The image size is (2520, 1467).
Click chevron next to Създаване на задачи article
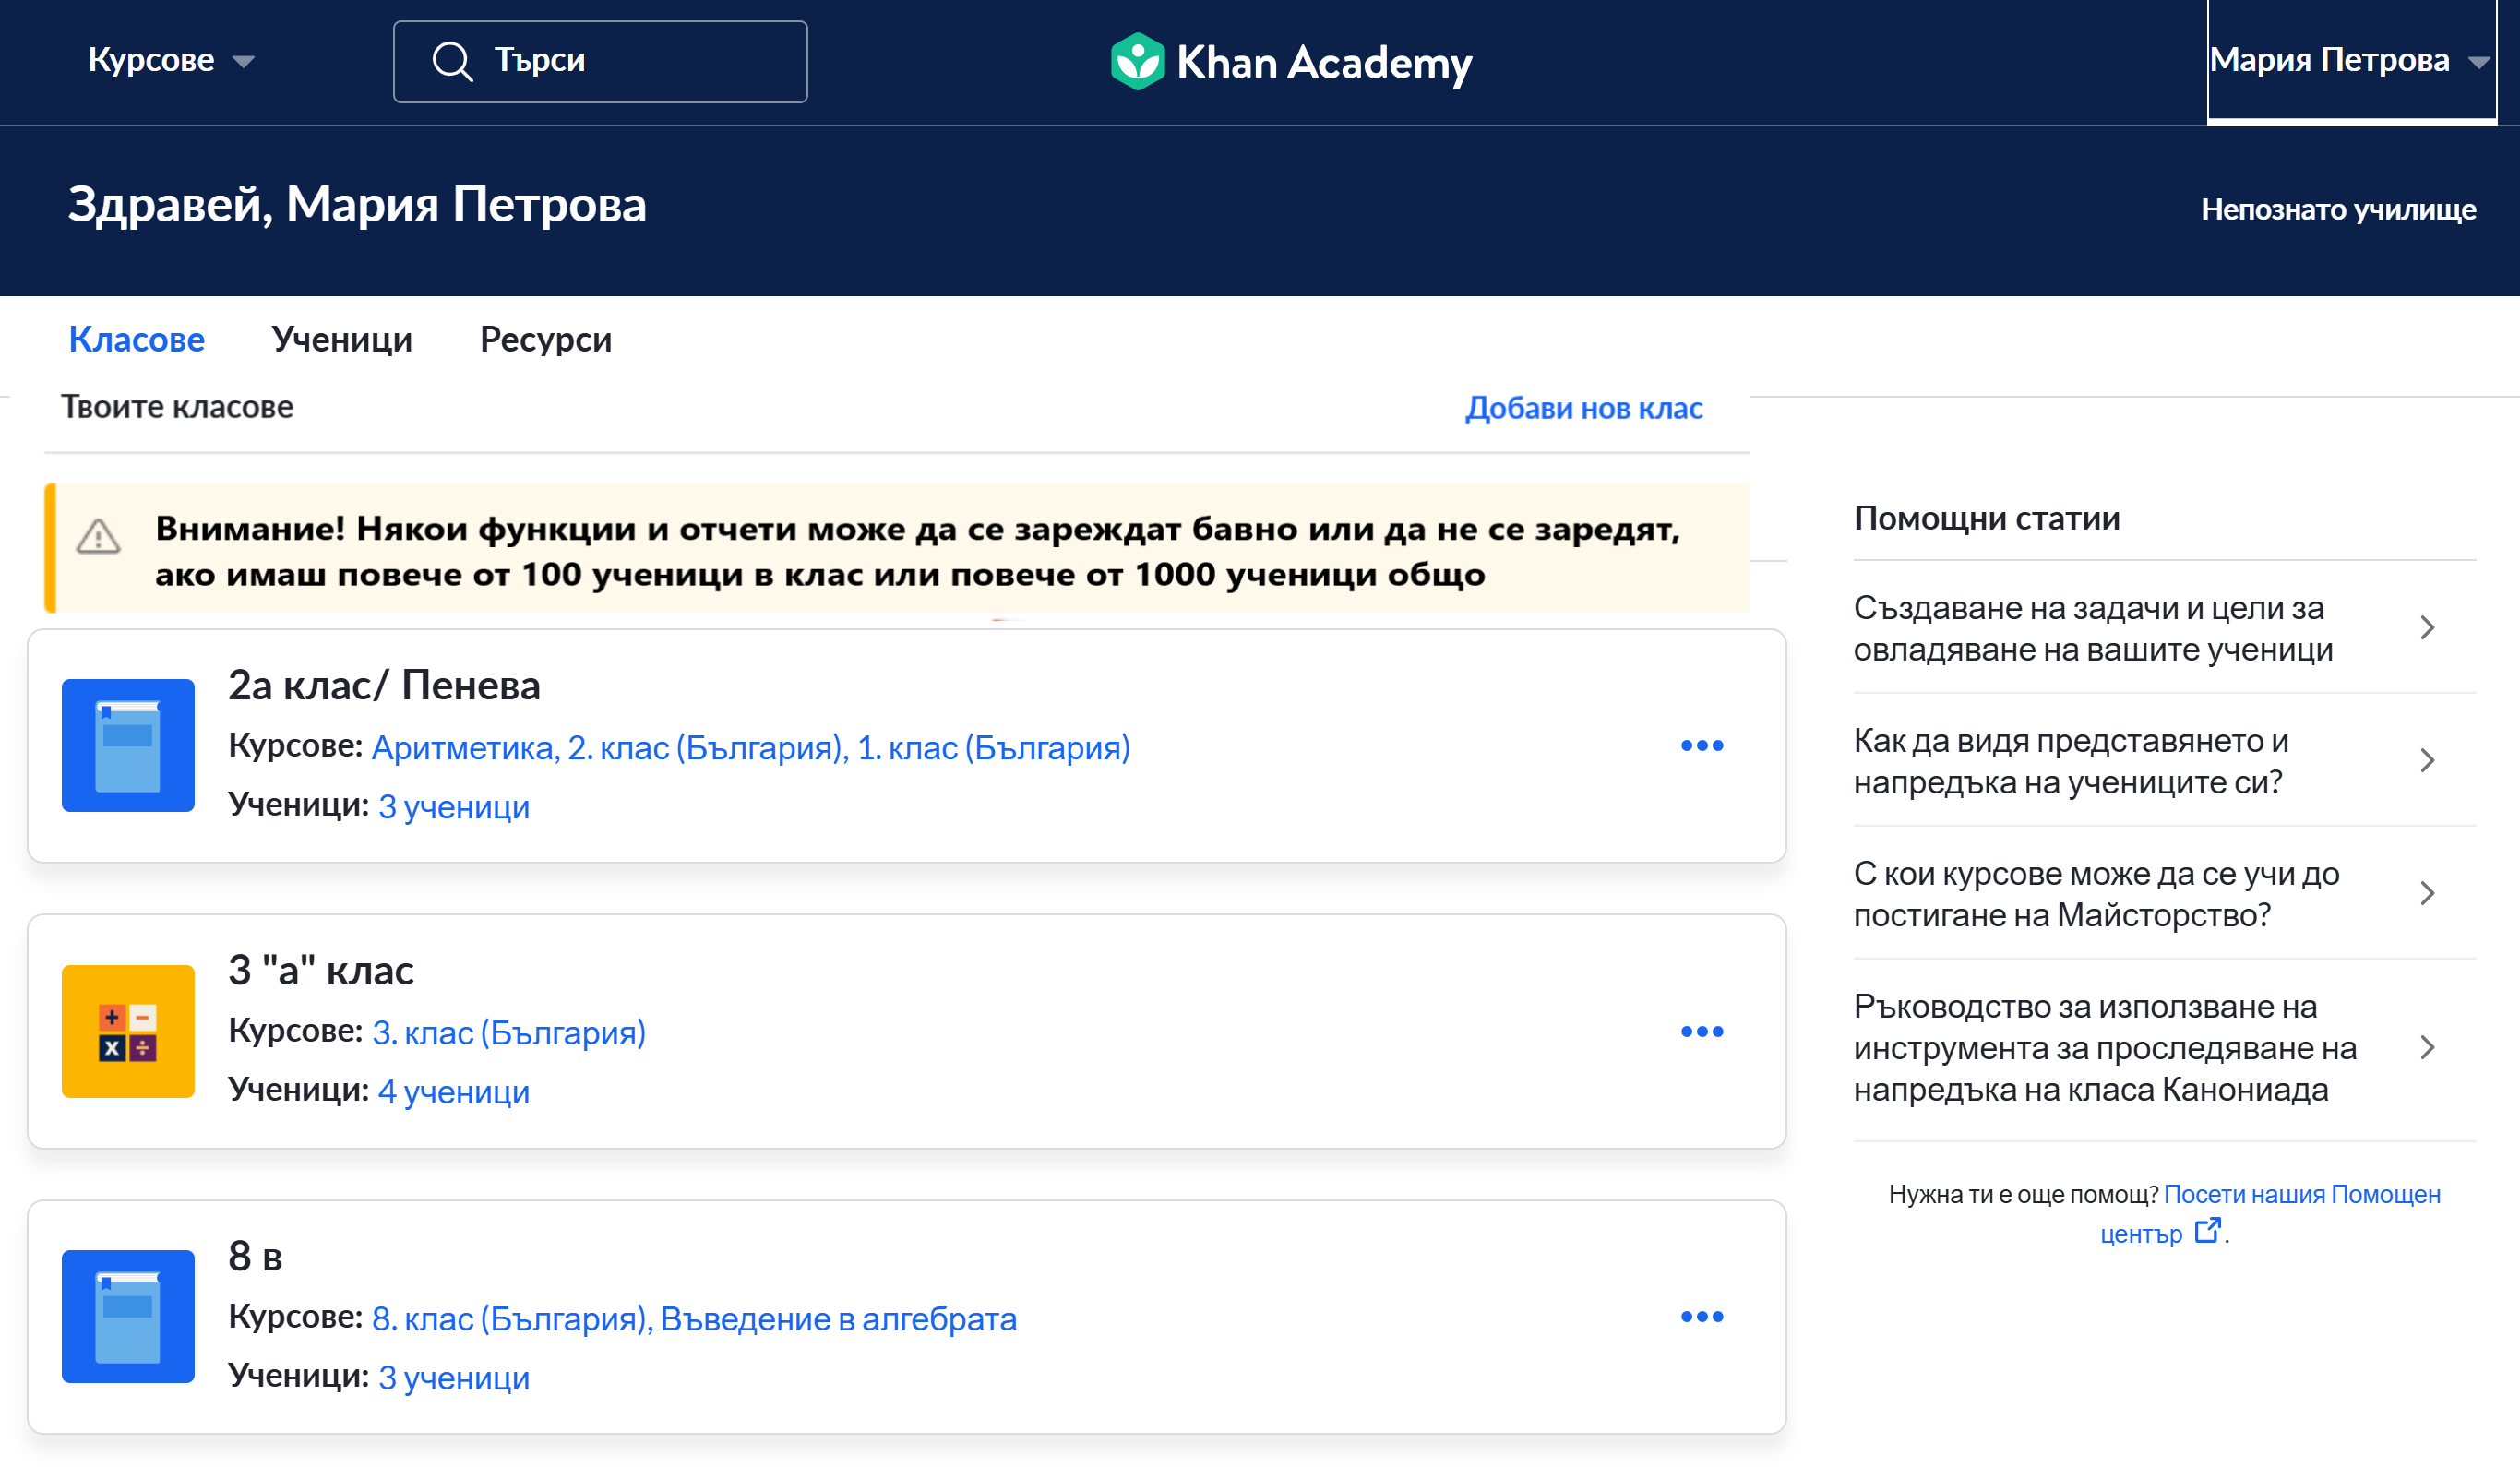pos(2427,628)
